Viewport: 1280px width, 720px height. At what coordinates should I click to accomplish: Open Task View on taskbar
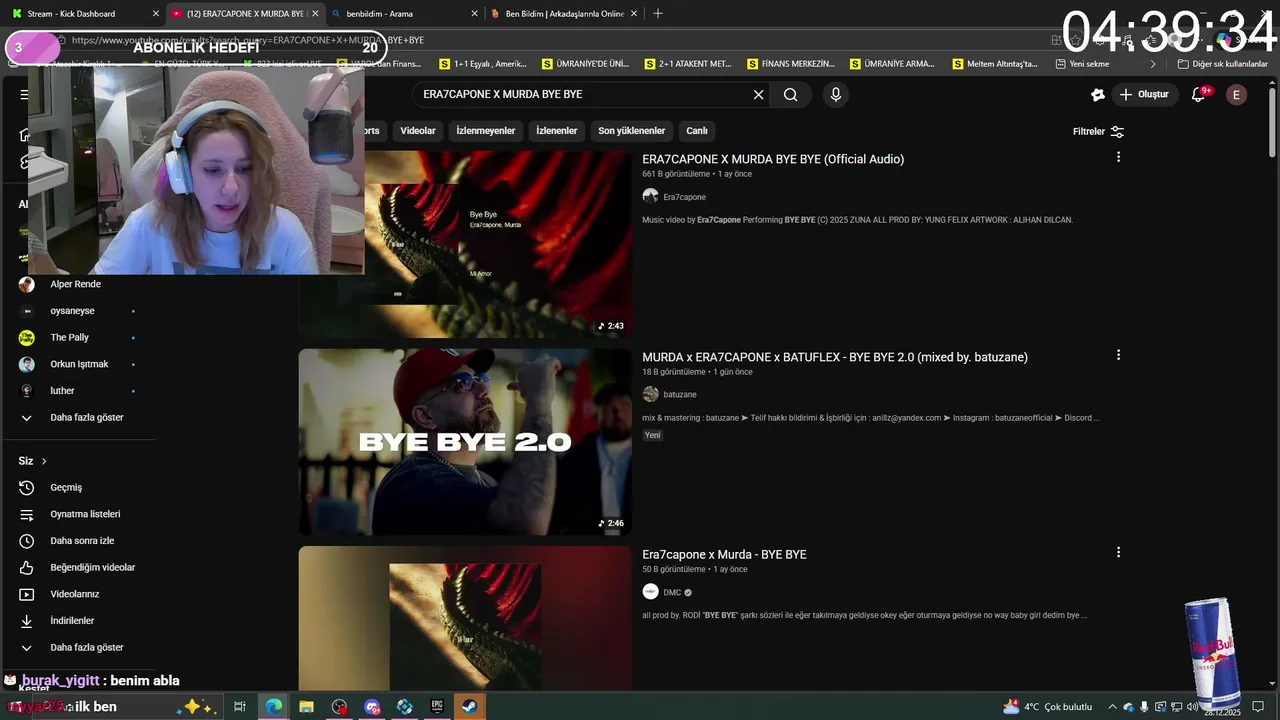coord(240,706)
